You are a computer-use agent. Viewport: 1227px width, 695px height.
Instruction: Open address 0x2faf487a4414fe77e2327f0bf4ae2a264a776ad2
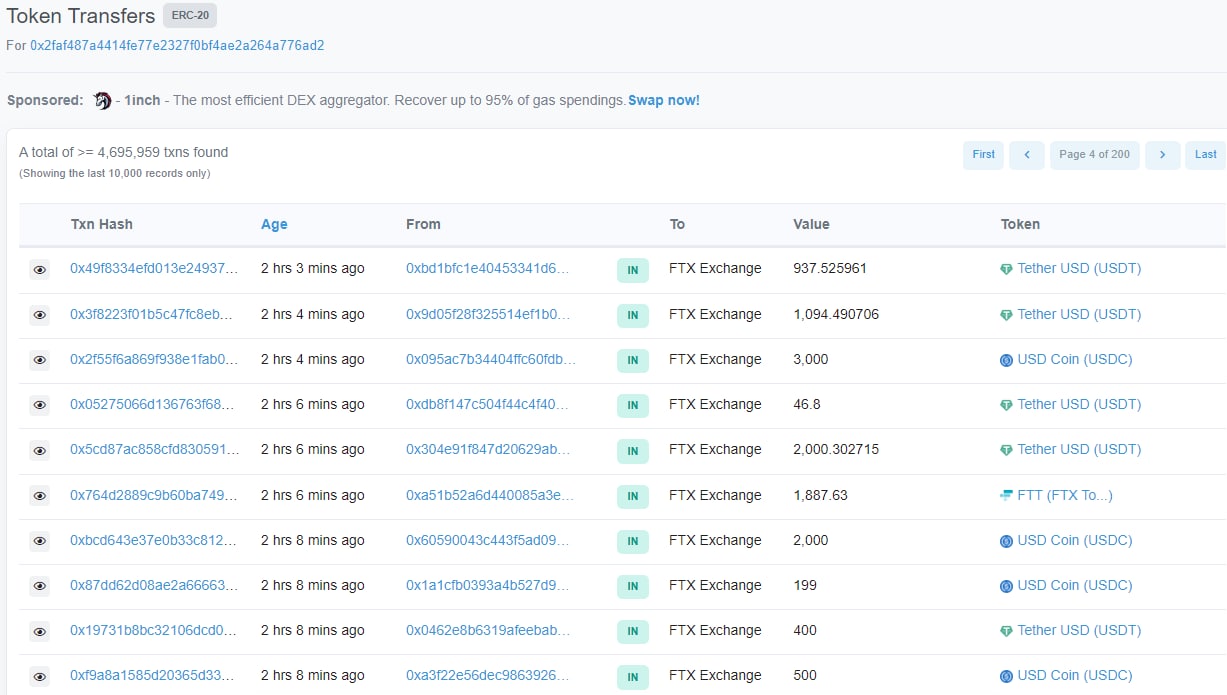click(x=177, y=45)
